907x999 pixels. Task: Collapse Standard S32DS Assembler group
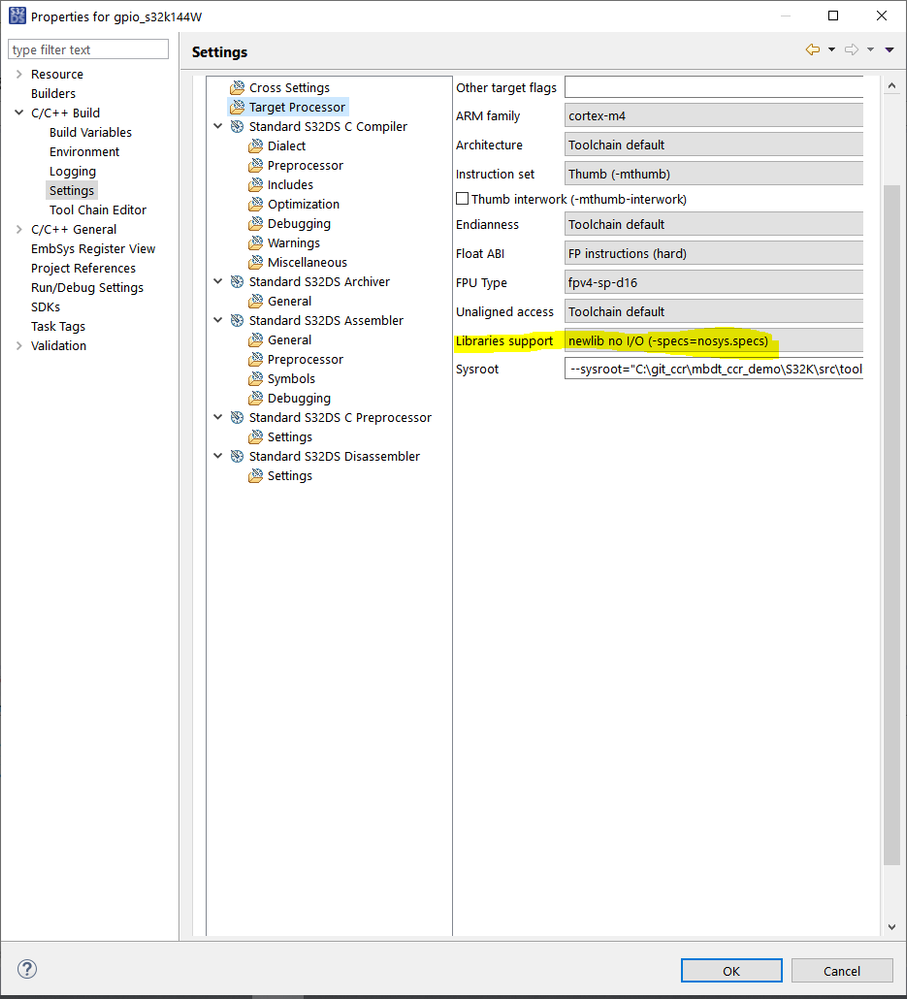[218, 320]
